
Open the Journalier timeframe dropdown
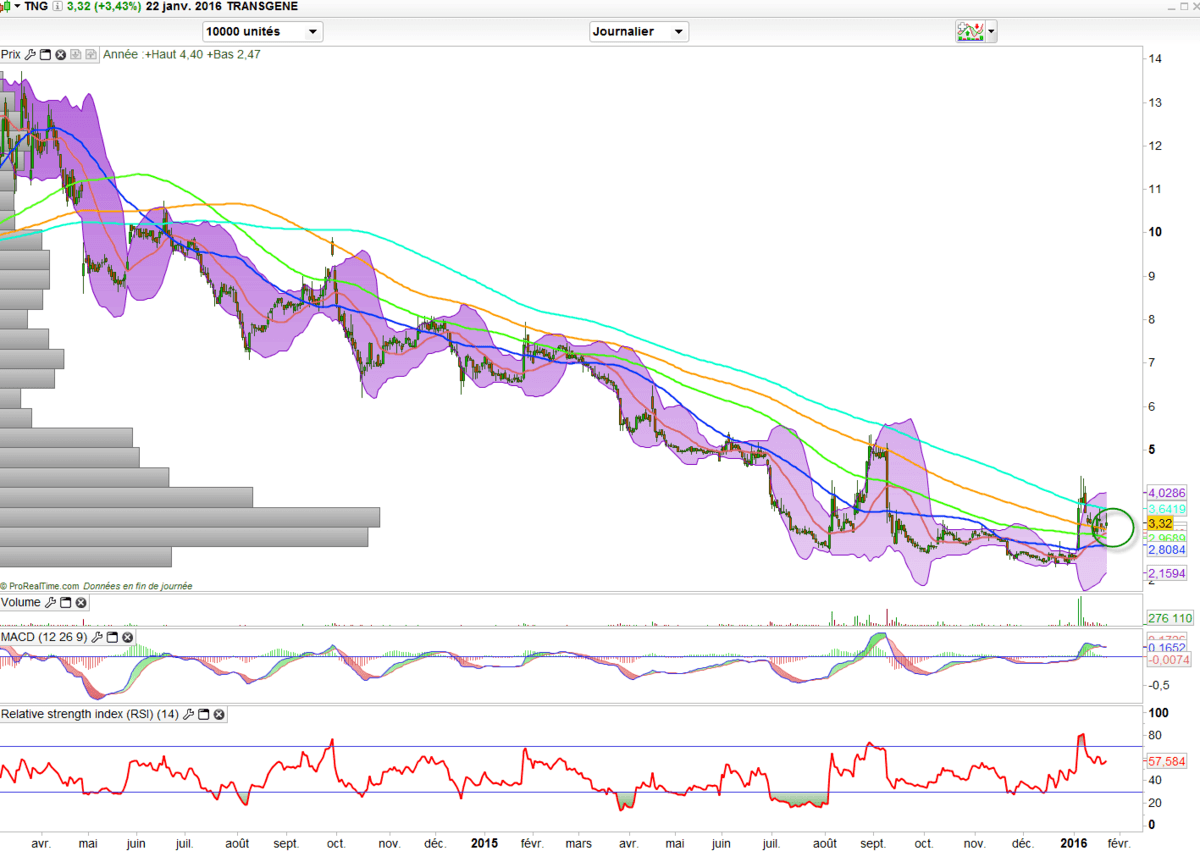pyautogui.click(x=639, y=31)
